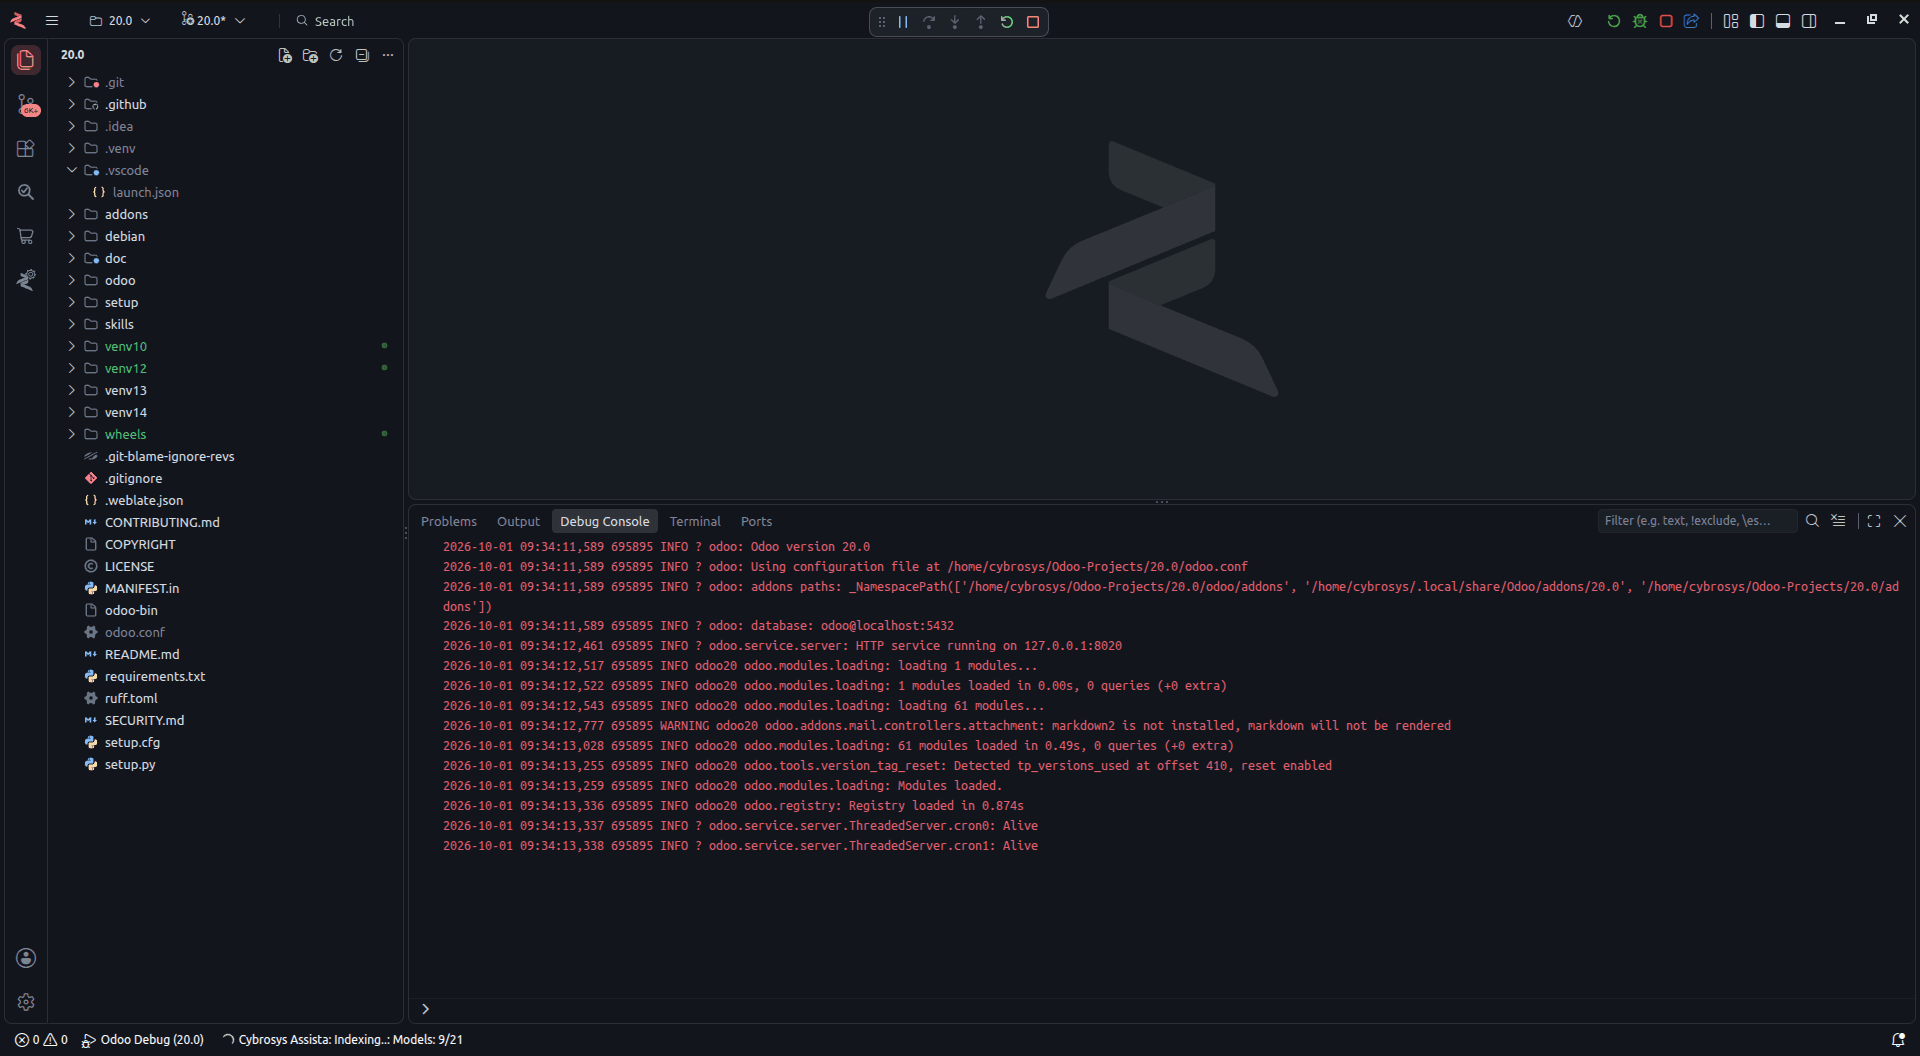The width and height of the screenshot is (1920, 1056).
Task: Open the 20.0 folder dropdown in the title bar
Action: point(120,21)
